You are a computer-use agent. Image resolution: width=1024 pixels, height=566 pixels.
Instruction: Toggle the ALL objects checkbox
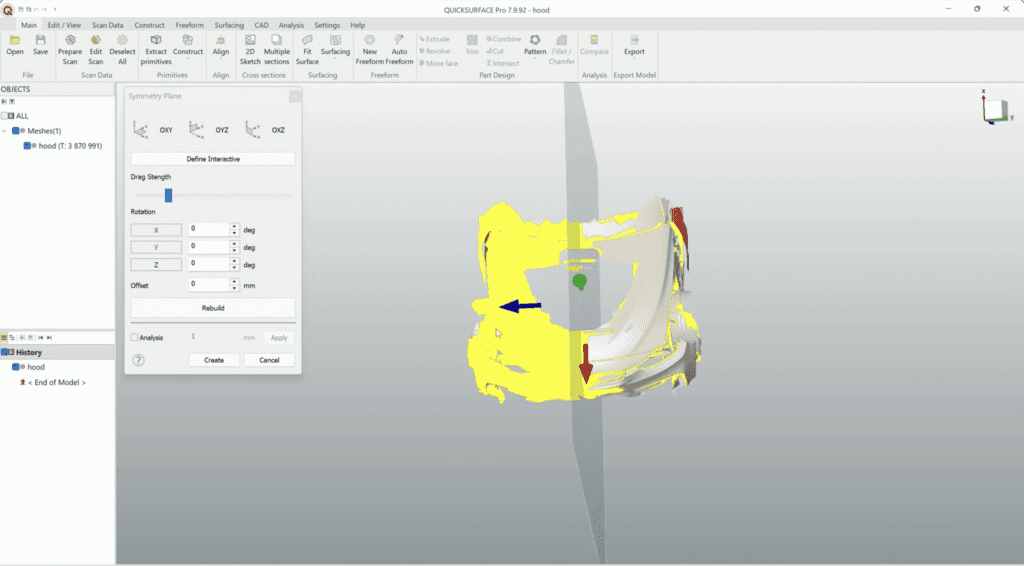coord(11,116)
